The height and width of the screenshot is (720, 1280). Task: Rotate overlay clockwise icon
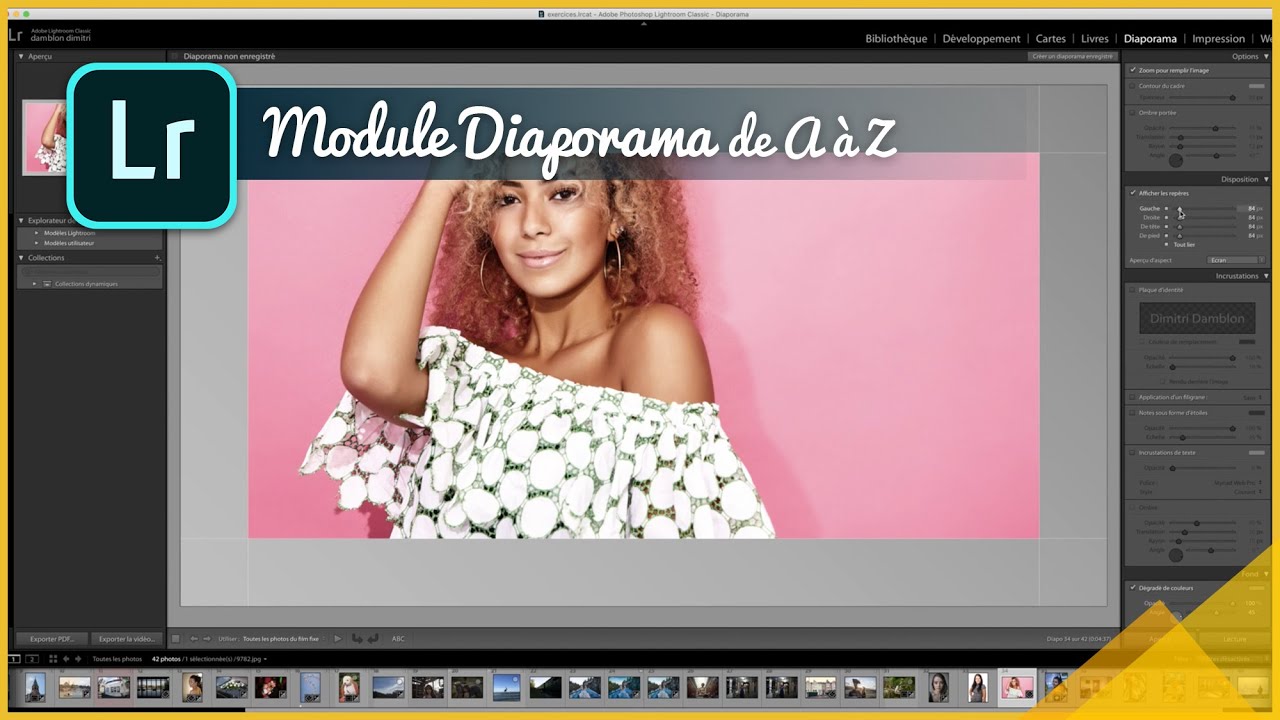(373, 639)
